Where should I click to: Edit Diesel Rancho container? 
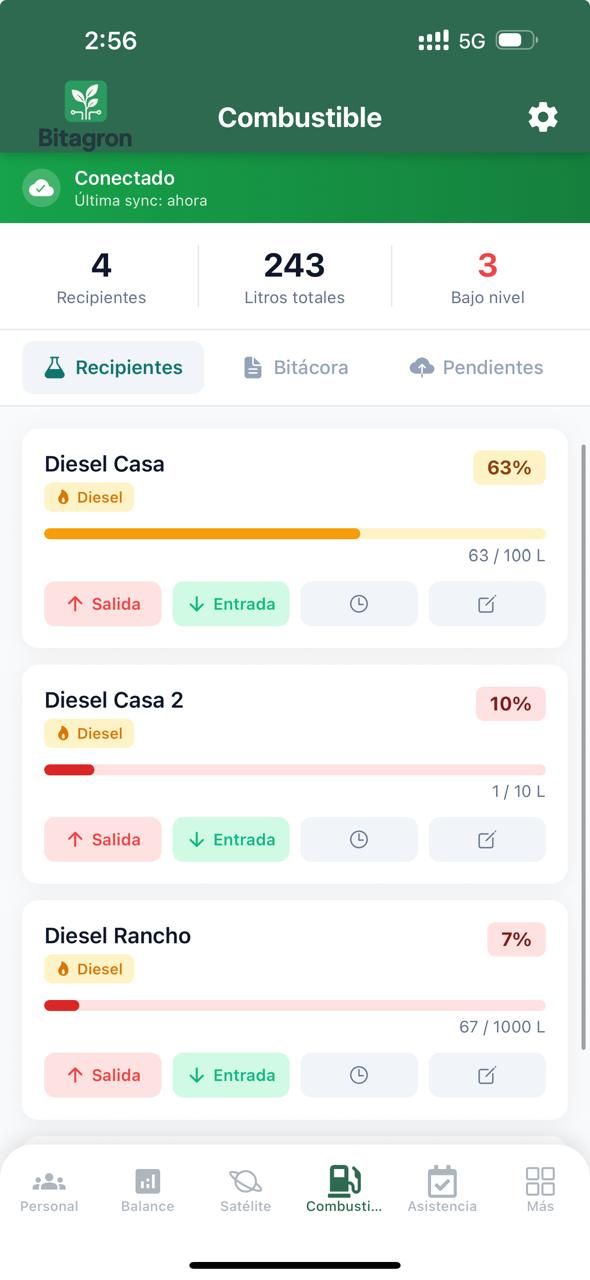pyautogui.click(x=487, y=1075)
